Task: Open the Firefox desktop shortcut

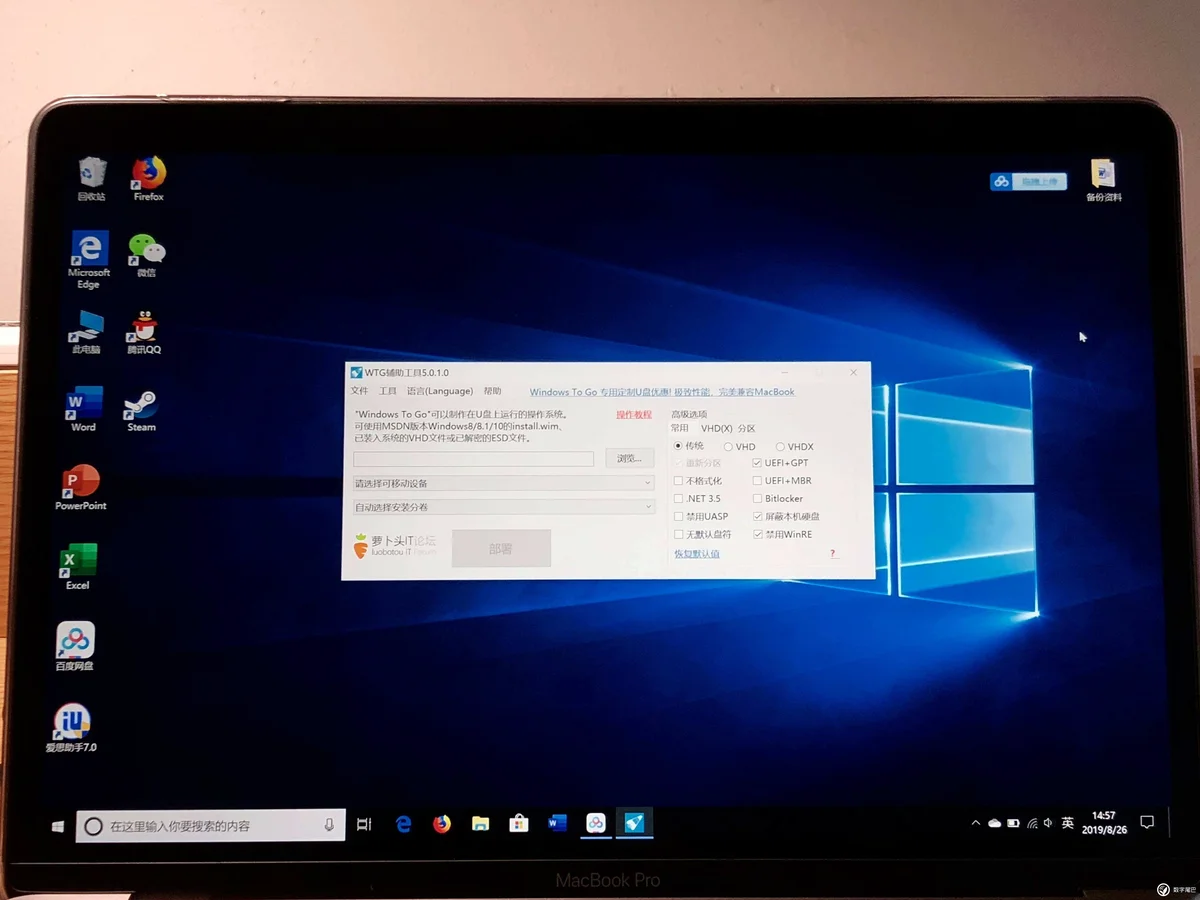Action: (x=149, y=179)
